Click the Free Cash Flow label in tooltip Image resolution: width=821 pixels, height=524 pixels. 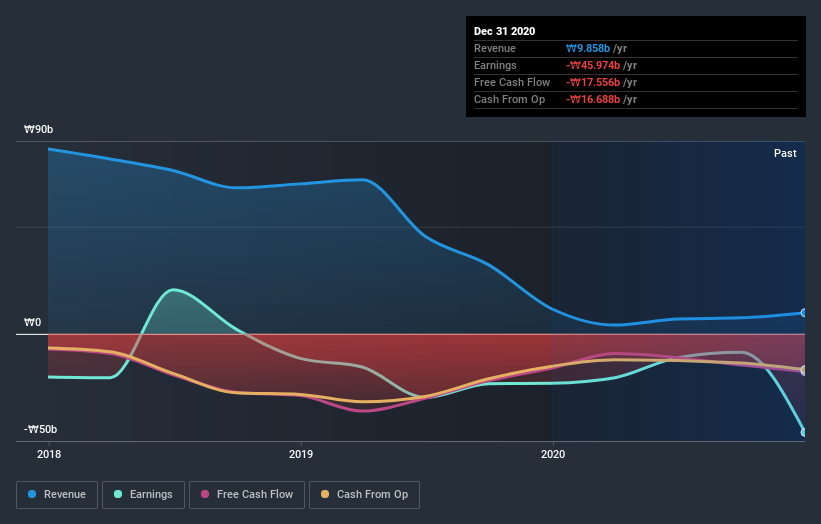coord(512,82)
